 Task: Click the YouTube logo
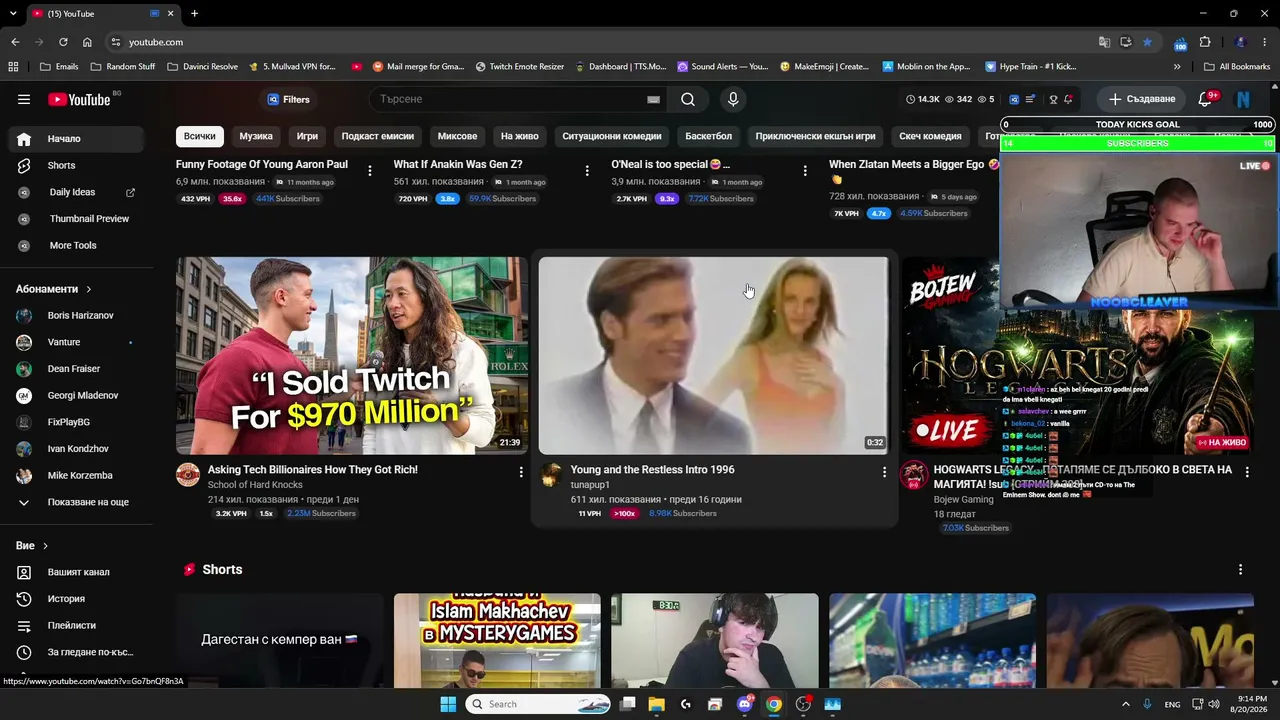coord(80,99)
